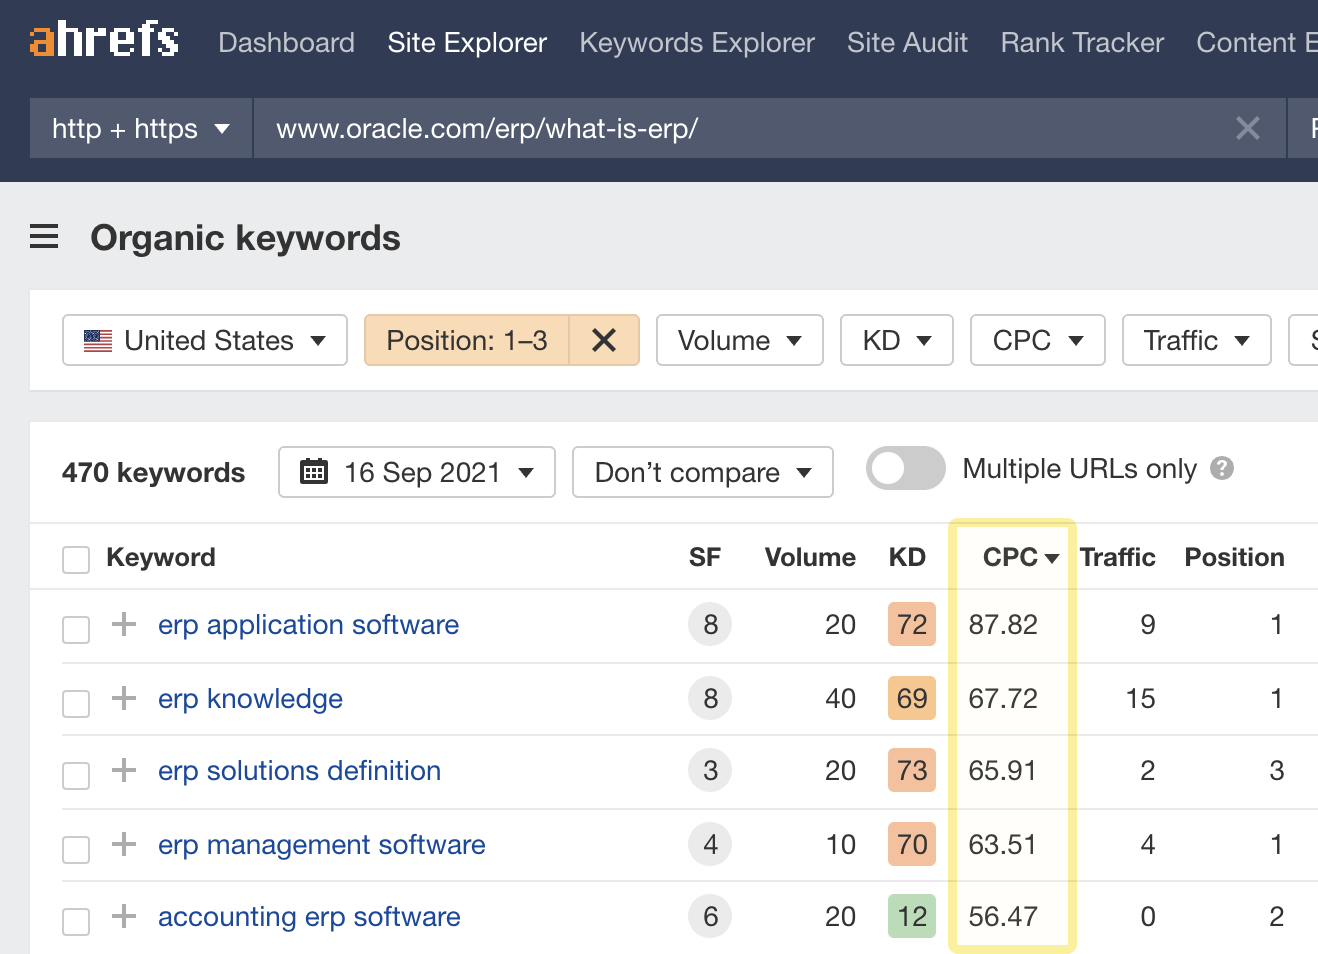Click the SF badge for 'erp management software'
1318x954 pixels.
710,845
